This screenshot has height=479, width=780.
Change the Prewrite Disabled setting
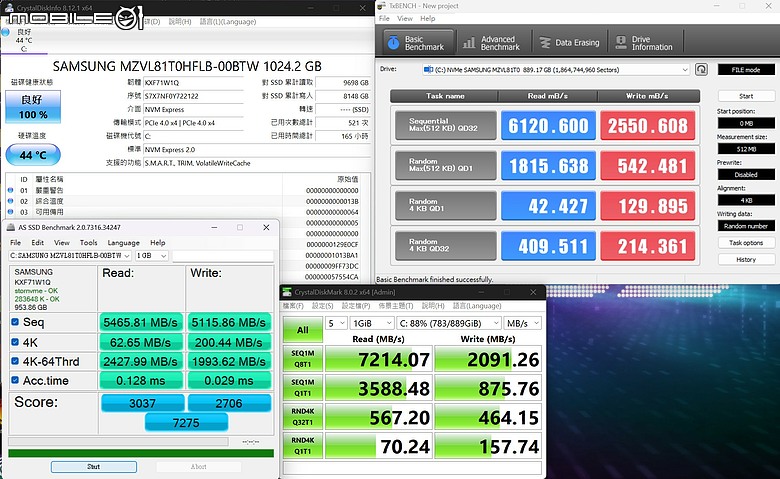click(x=746, y=175)
